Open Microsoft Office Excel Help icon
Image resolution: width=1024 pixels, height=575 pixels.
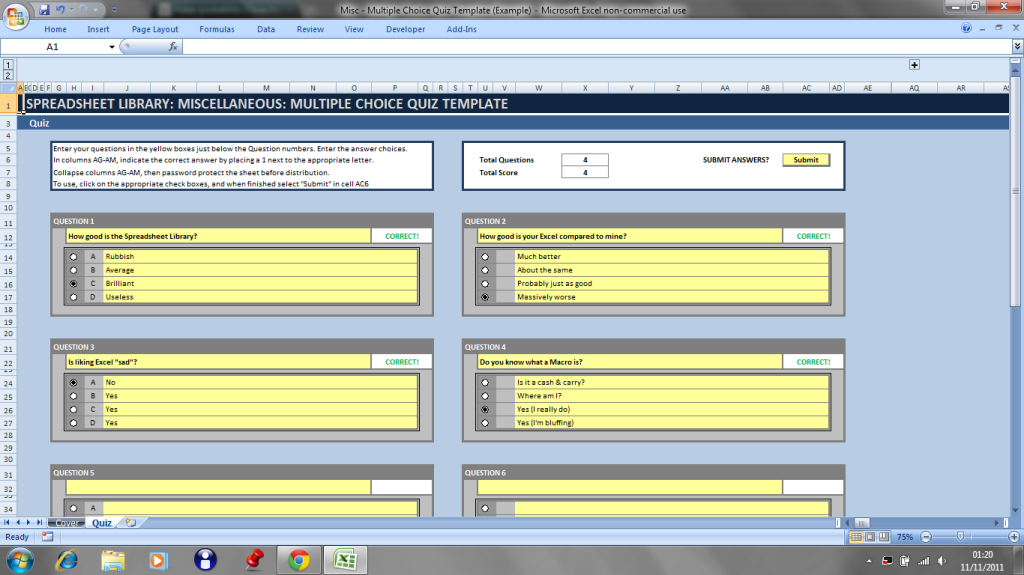coord(967,29)
